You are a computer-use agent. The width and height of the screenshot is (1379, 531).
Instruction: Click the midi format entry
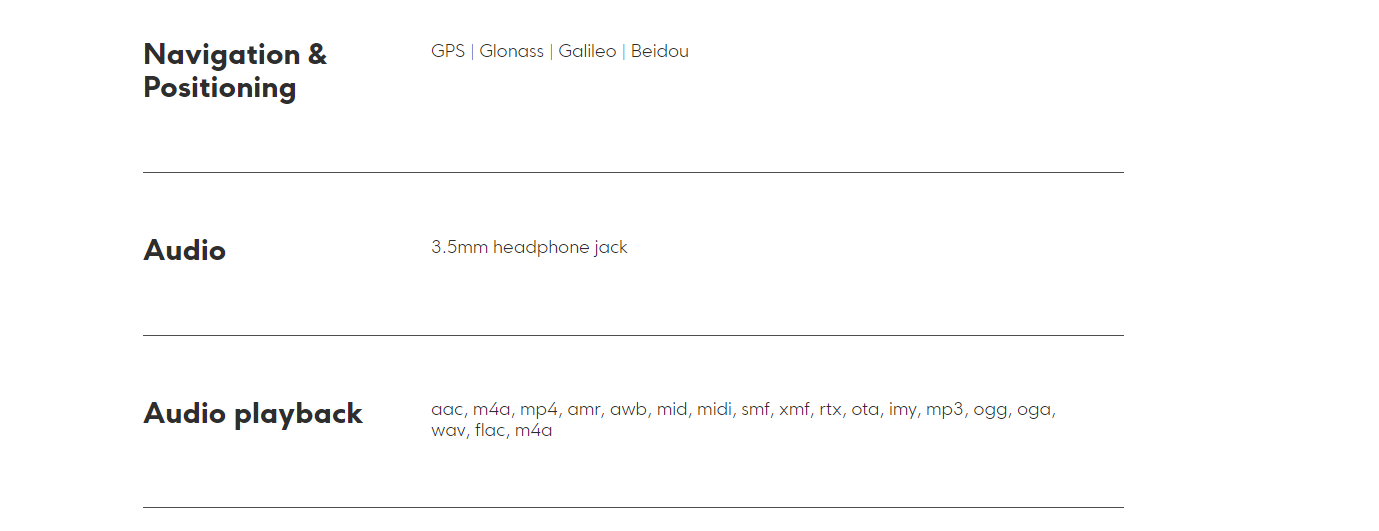coord(714,409)
